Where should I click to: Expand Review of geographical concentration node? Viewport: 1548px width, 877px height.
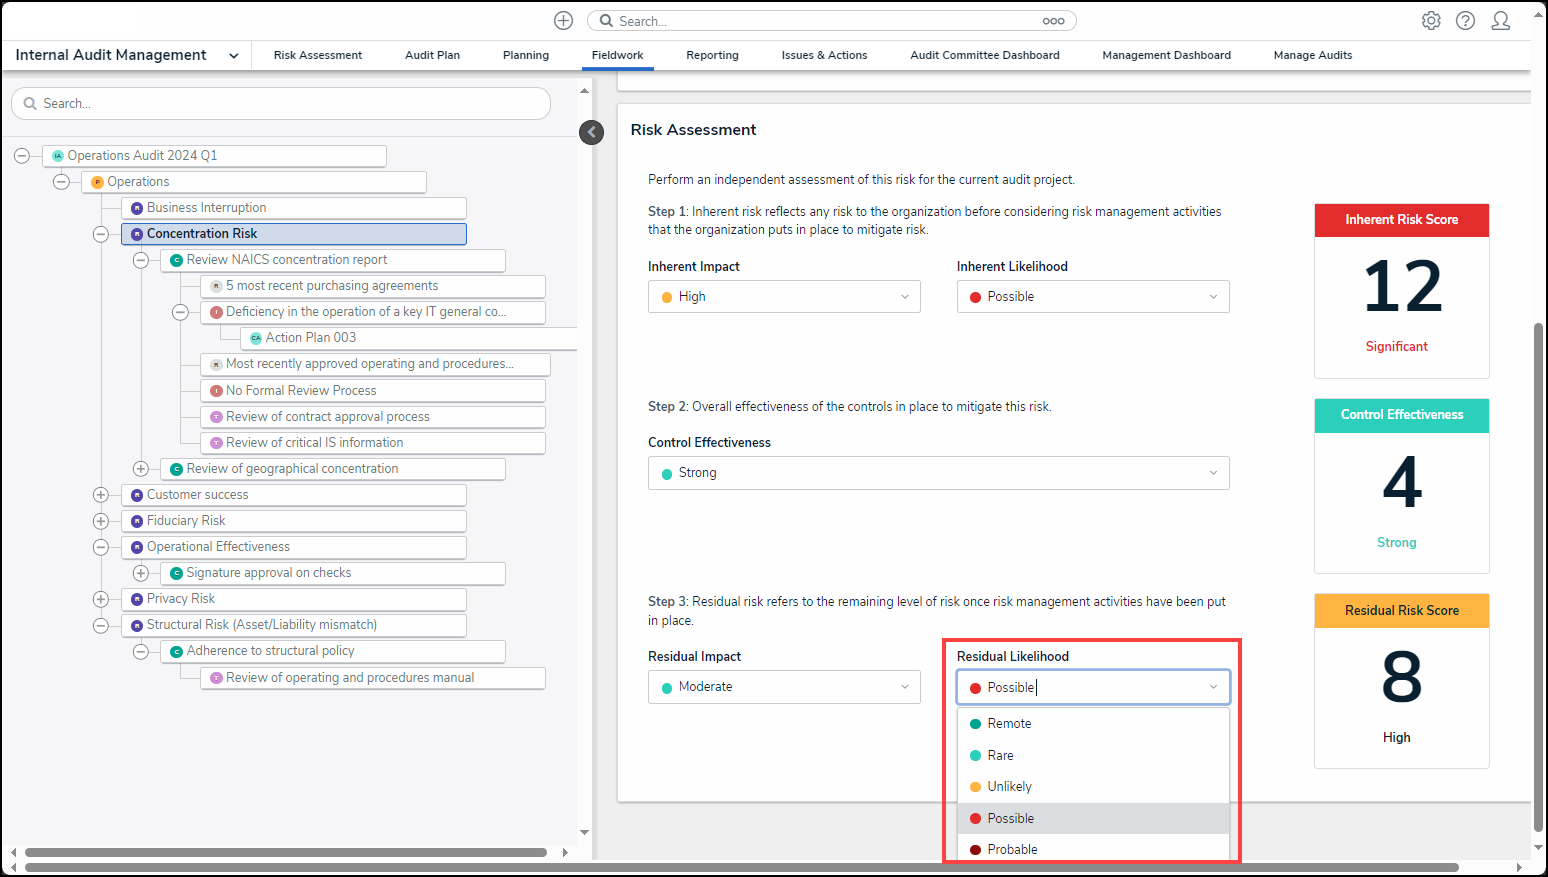pos(141,469)
